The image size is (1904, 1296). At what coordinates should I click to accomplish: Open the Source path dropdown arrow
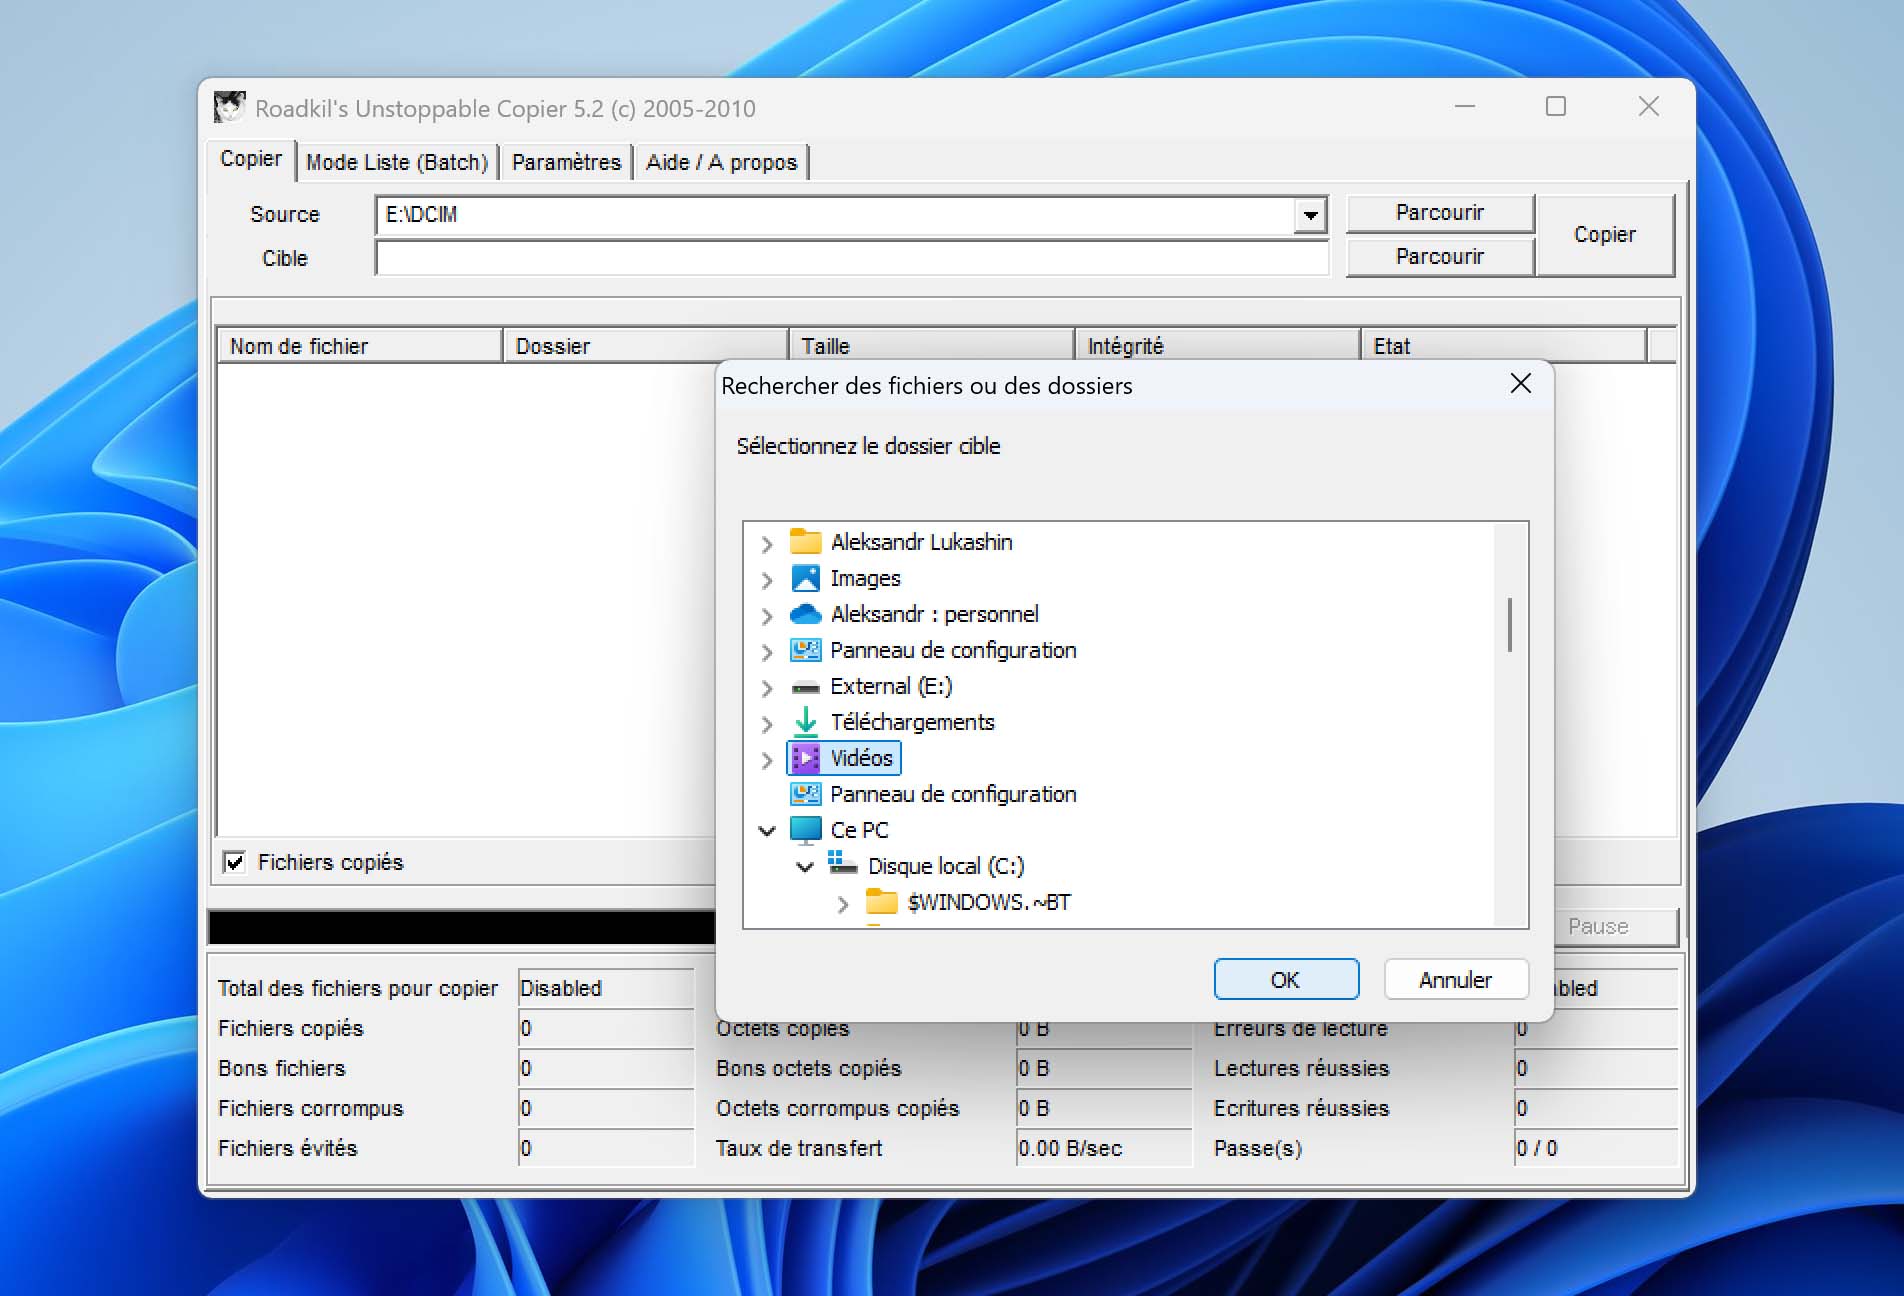coord(1310,215)
